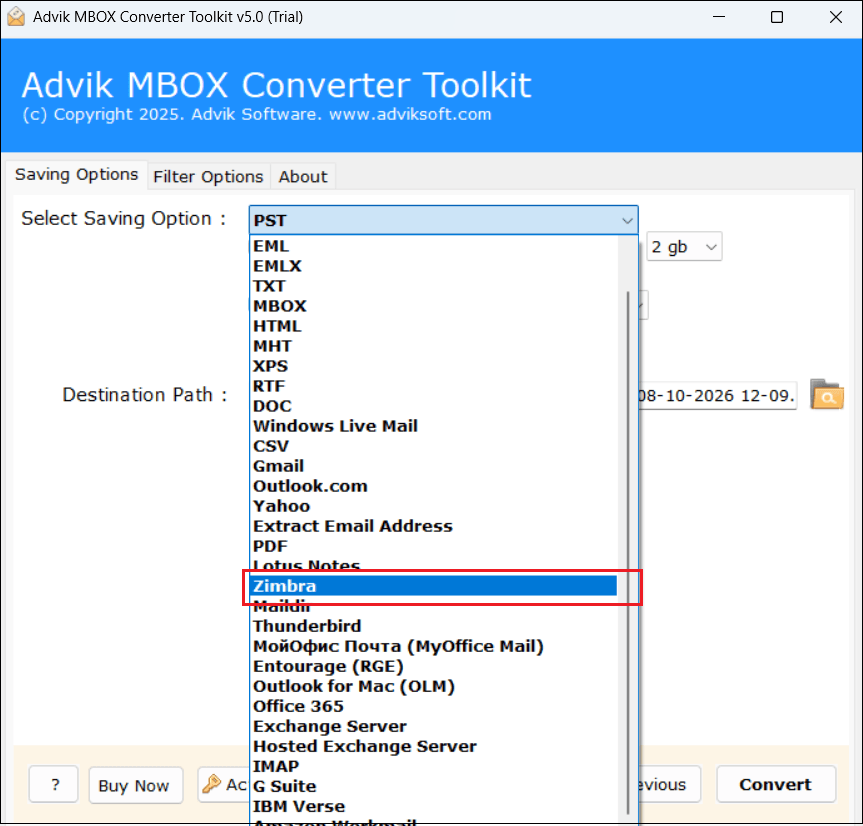
Task: Click the destination path text field
Action: pyautogui.click(x=717, y=395)
